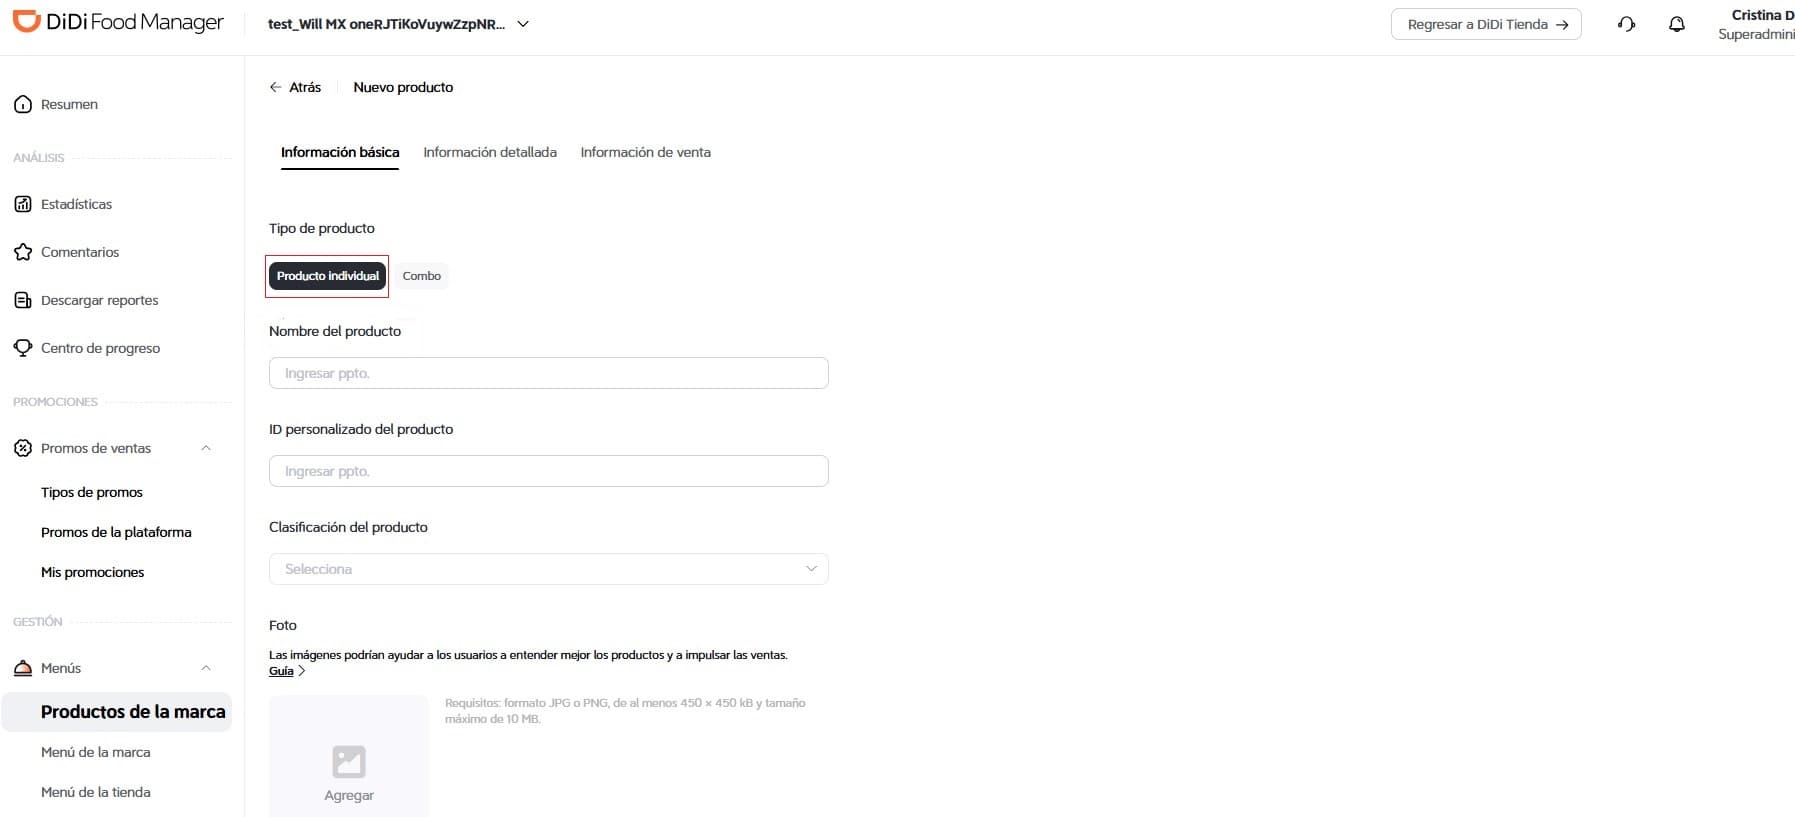Click the Promos de ventas percent icon

click(23, 448)
